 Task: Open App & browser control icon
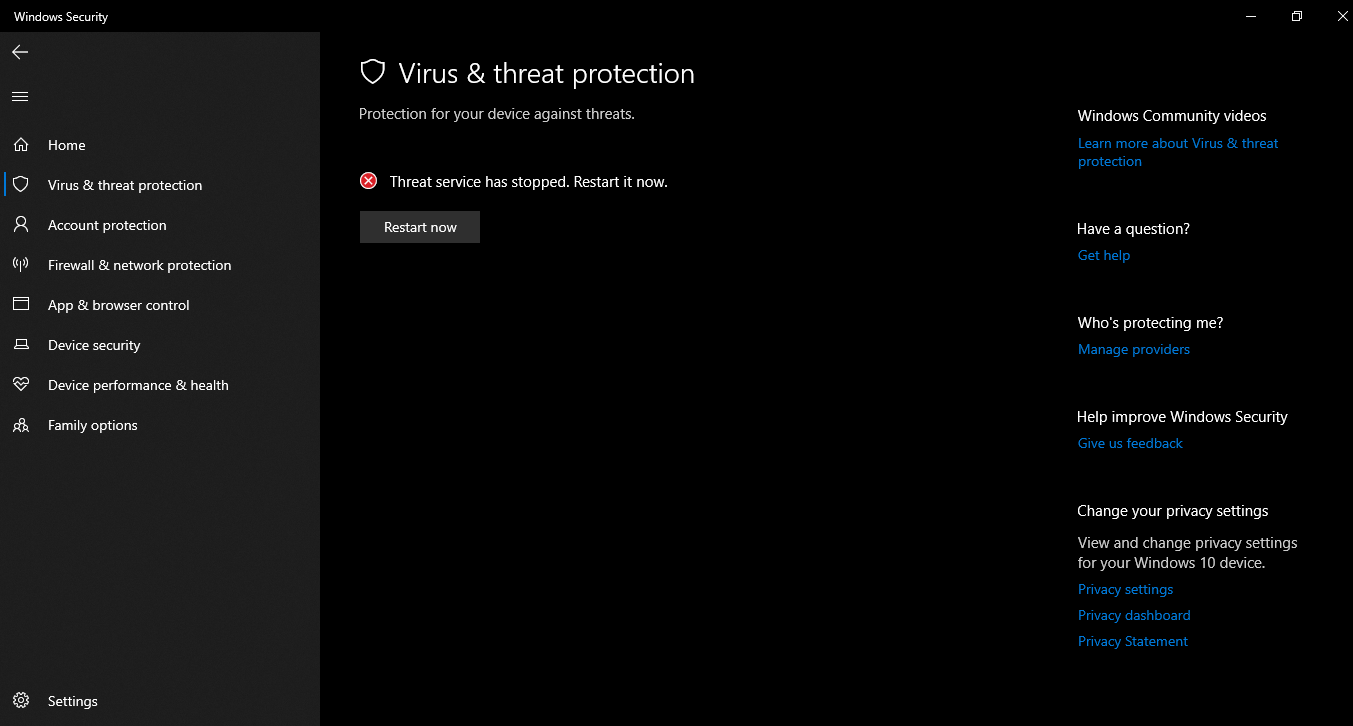tap(21, 305)
